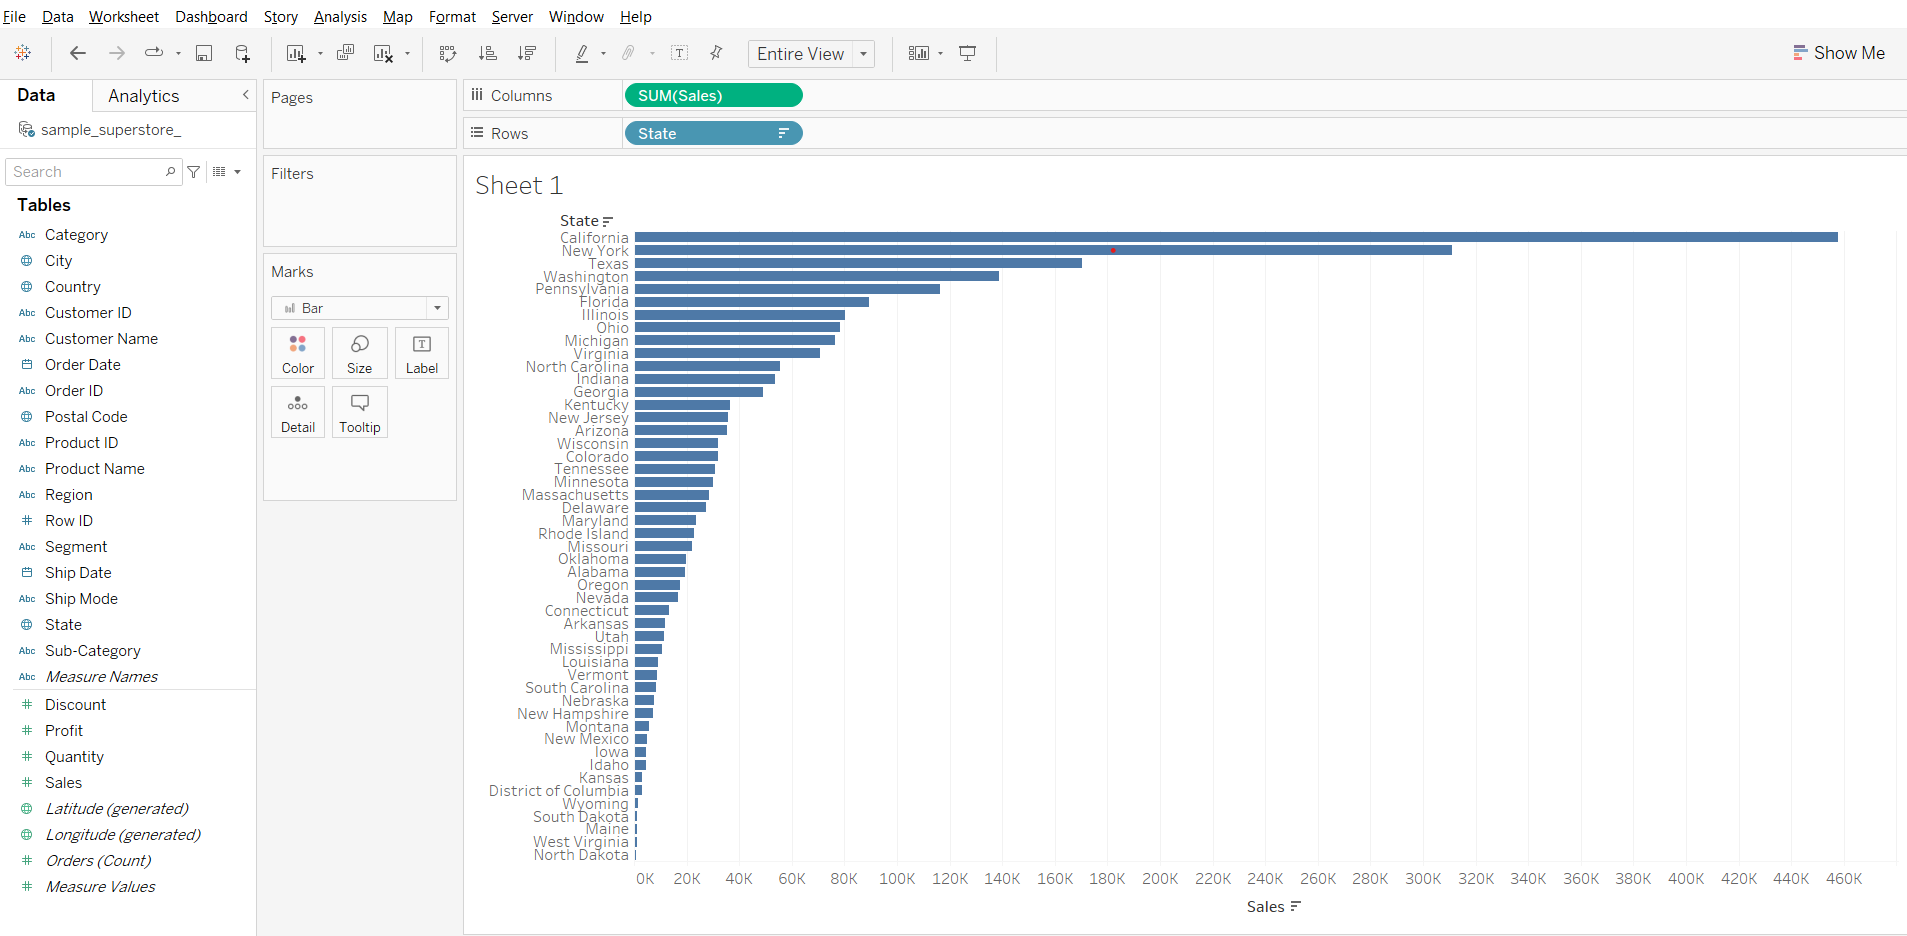
Task: Click the Tableau start page logo icon
Action: (x=23, y=53)
